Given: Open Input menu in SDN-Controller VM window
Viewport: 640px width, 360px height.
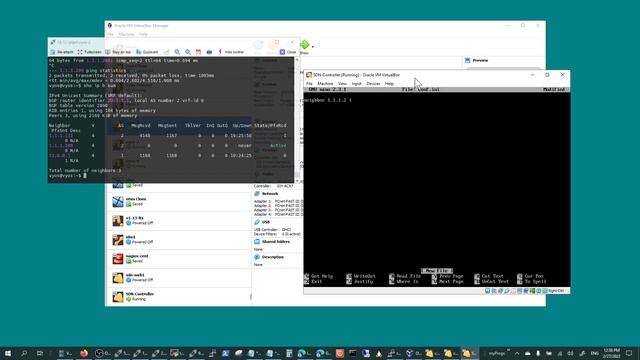Looking at the screenshot, I should point(356,83).
